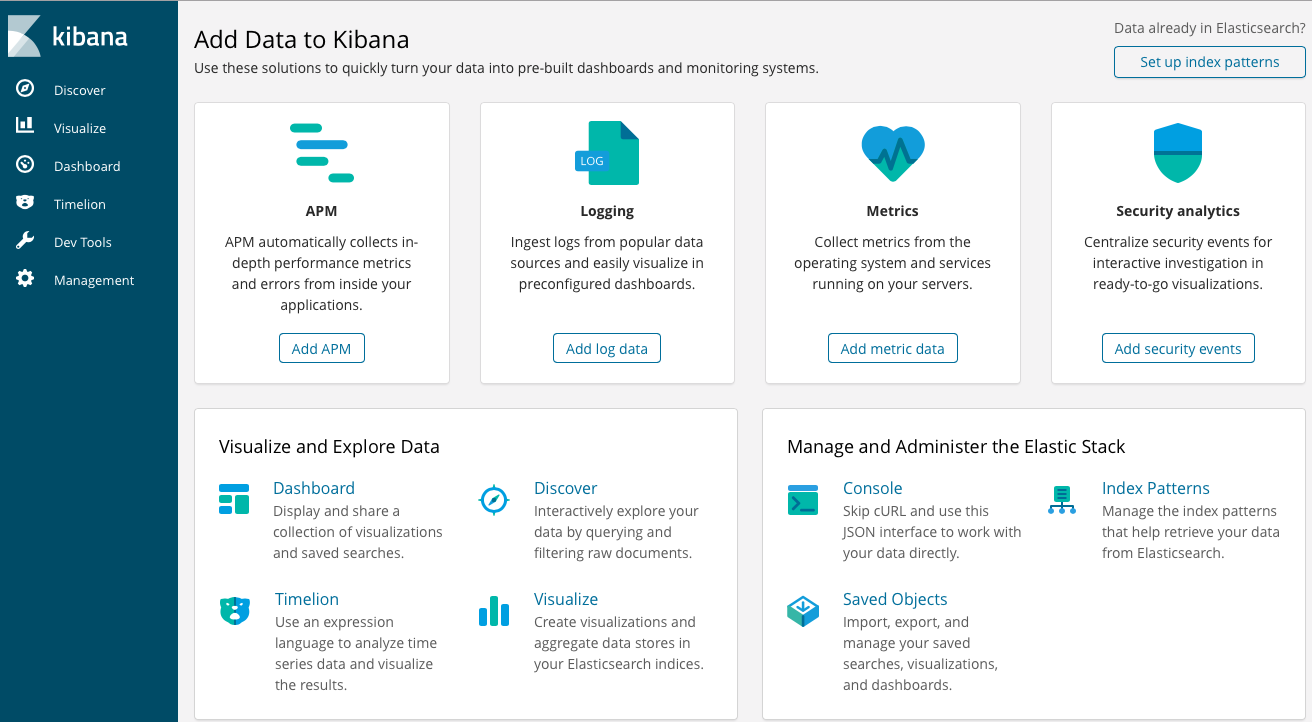Go to Dashboard in the sidebar
The image size is (1312, 722).
tap(87, 166)
